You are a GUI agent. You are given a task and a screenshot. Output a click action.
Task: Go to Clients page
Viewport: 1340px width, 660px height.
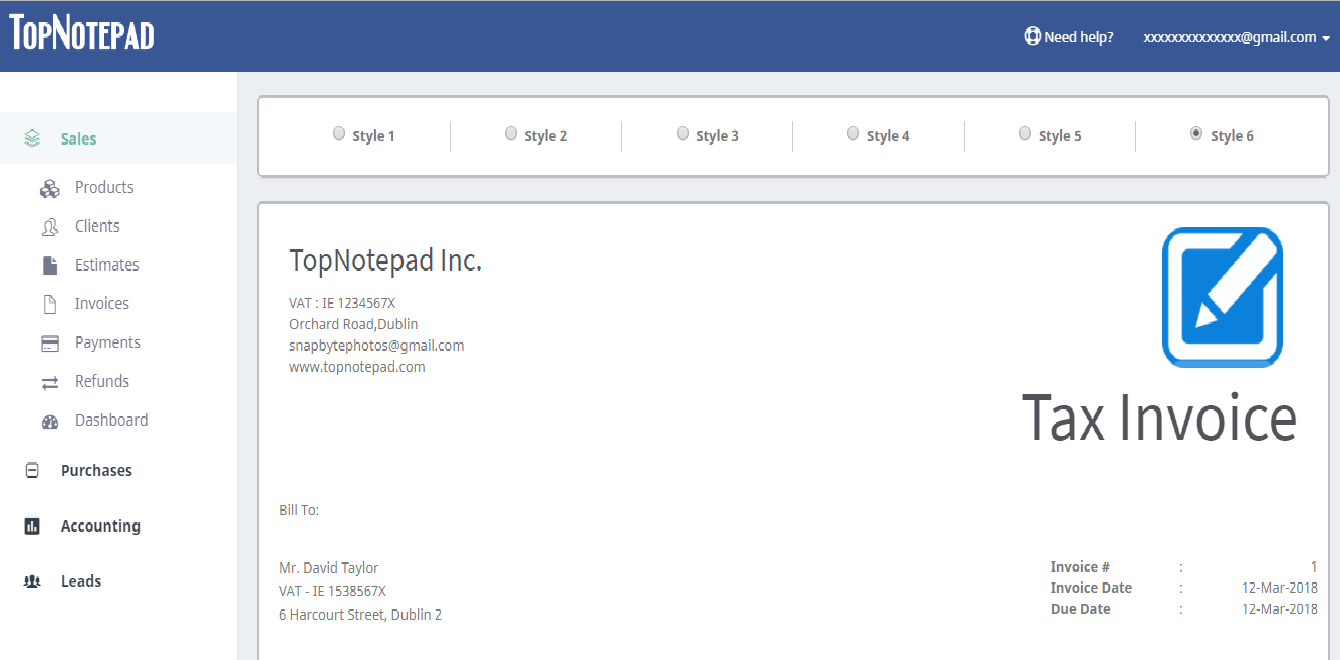(97, 226)
